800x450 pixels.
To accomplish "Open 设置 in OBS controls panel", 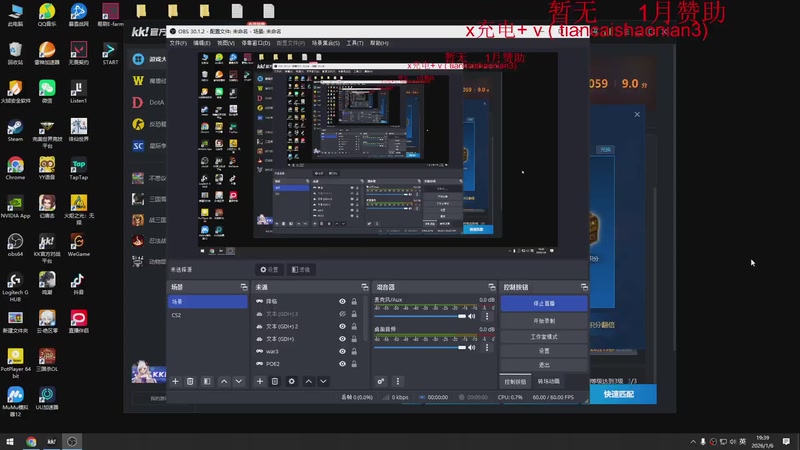I will [544, 351].
